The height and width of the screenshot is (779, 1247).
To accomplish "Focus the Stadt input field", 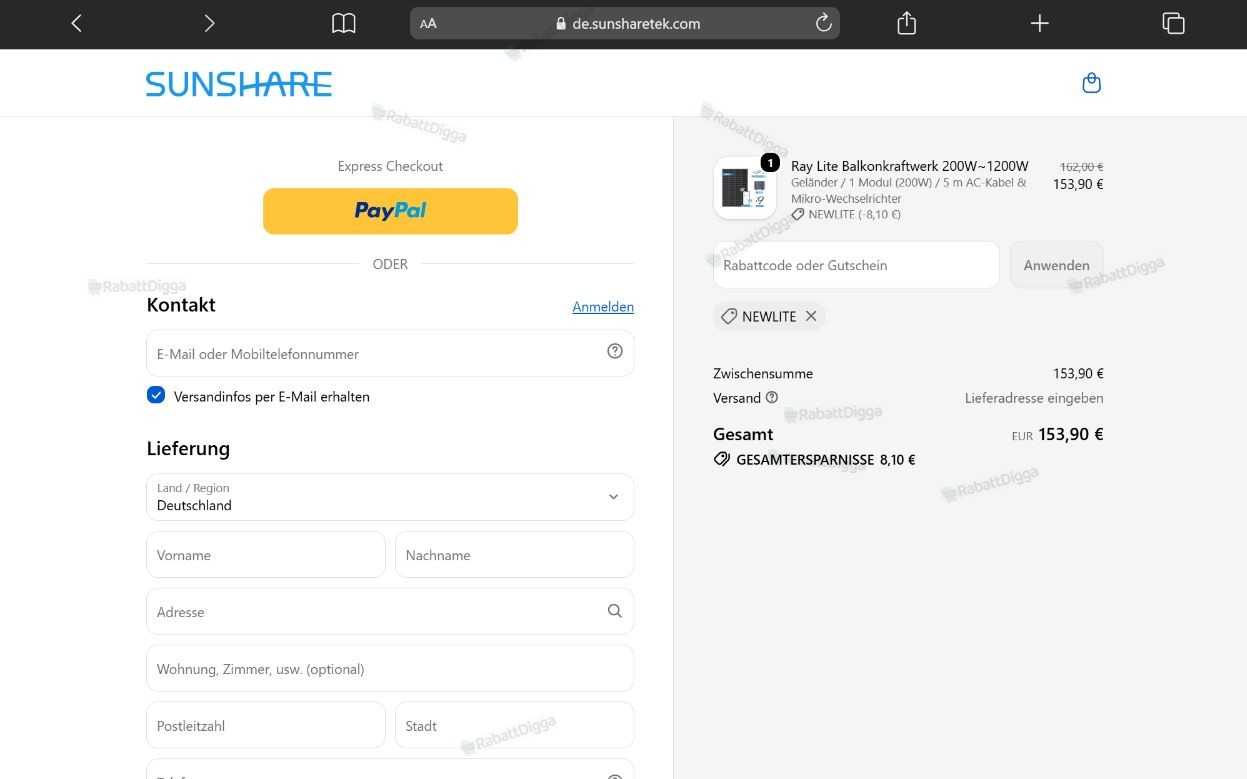I will (515, 725).
